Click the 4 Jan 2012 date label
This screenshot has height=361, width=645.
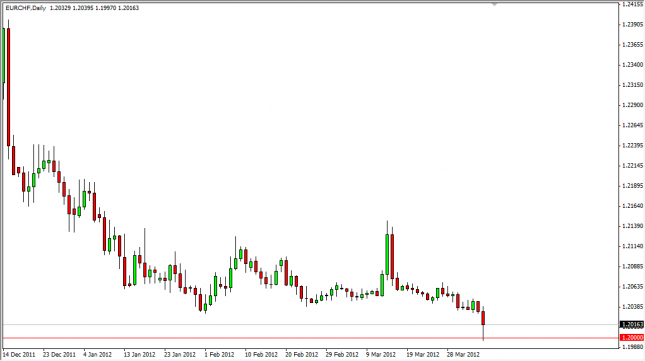97,354
